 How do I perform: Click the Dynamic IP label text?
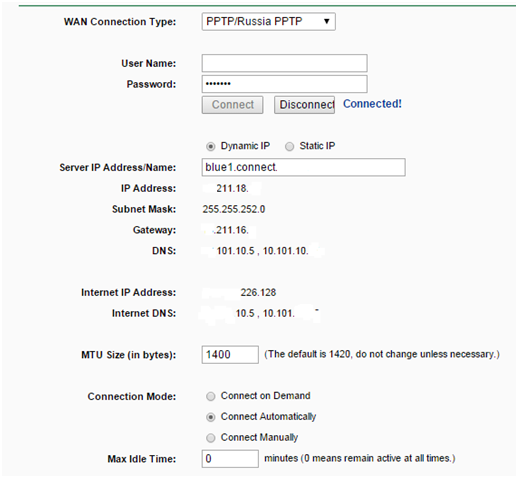[245, 146]
